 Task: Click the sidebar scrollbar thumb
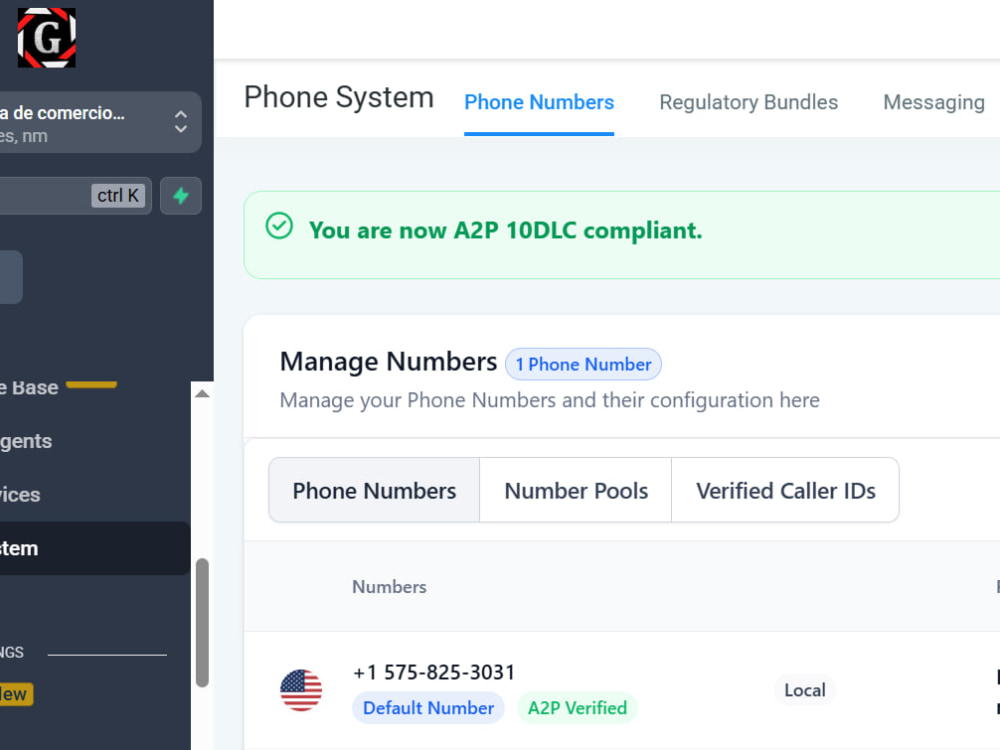tap(202, 623)
